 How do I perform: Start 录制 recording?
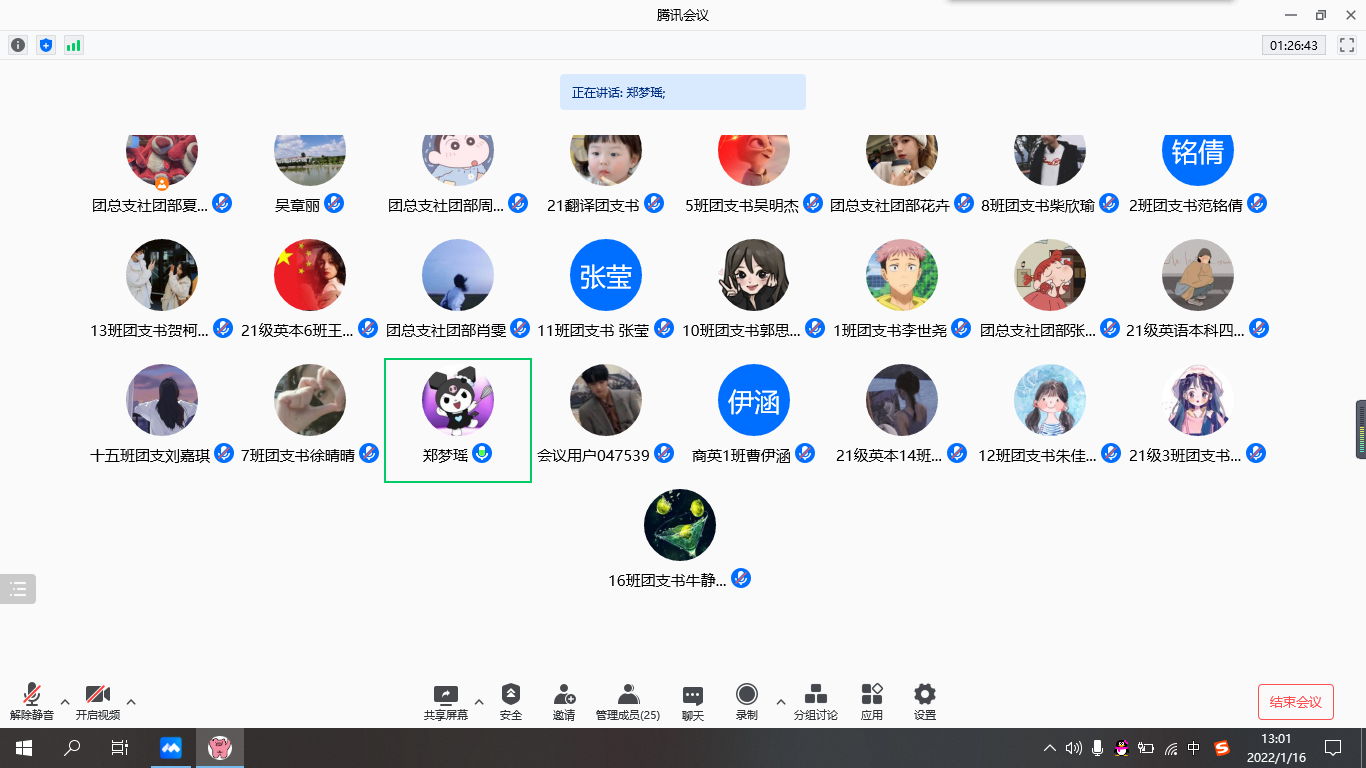[746, 702]
